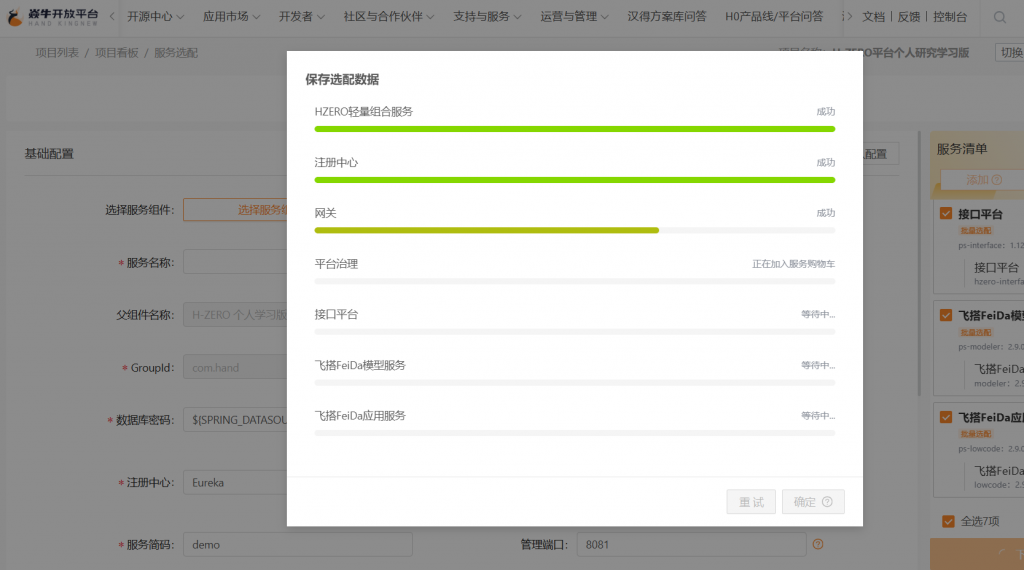Go to 项目列表 breadcrumb link
Screen dimensions: 1024x570
coord(57,52)
